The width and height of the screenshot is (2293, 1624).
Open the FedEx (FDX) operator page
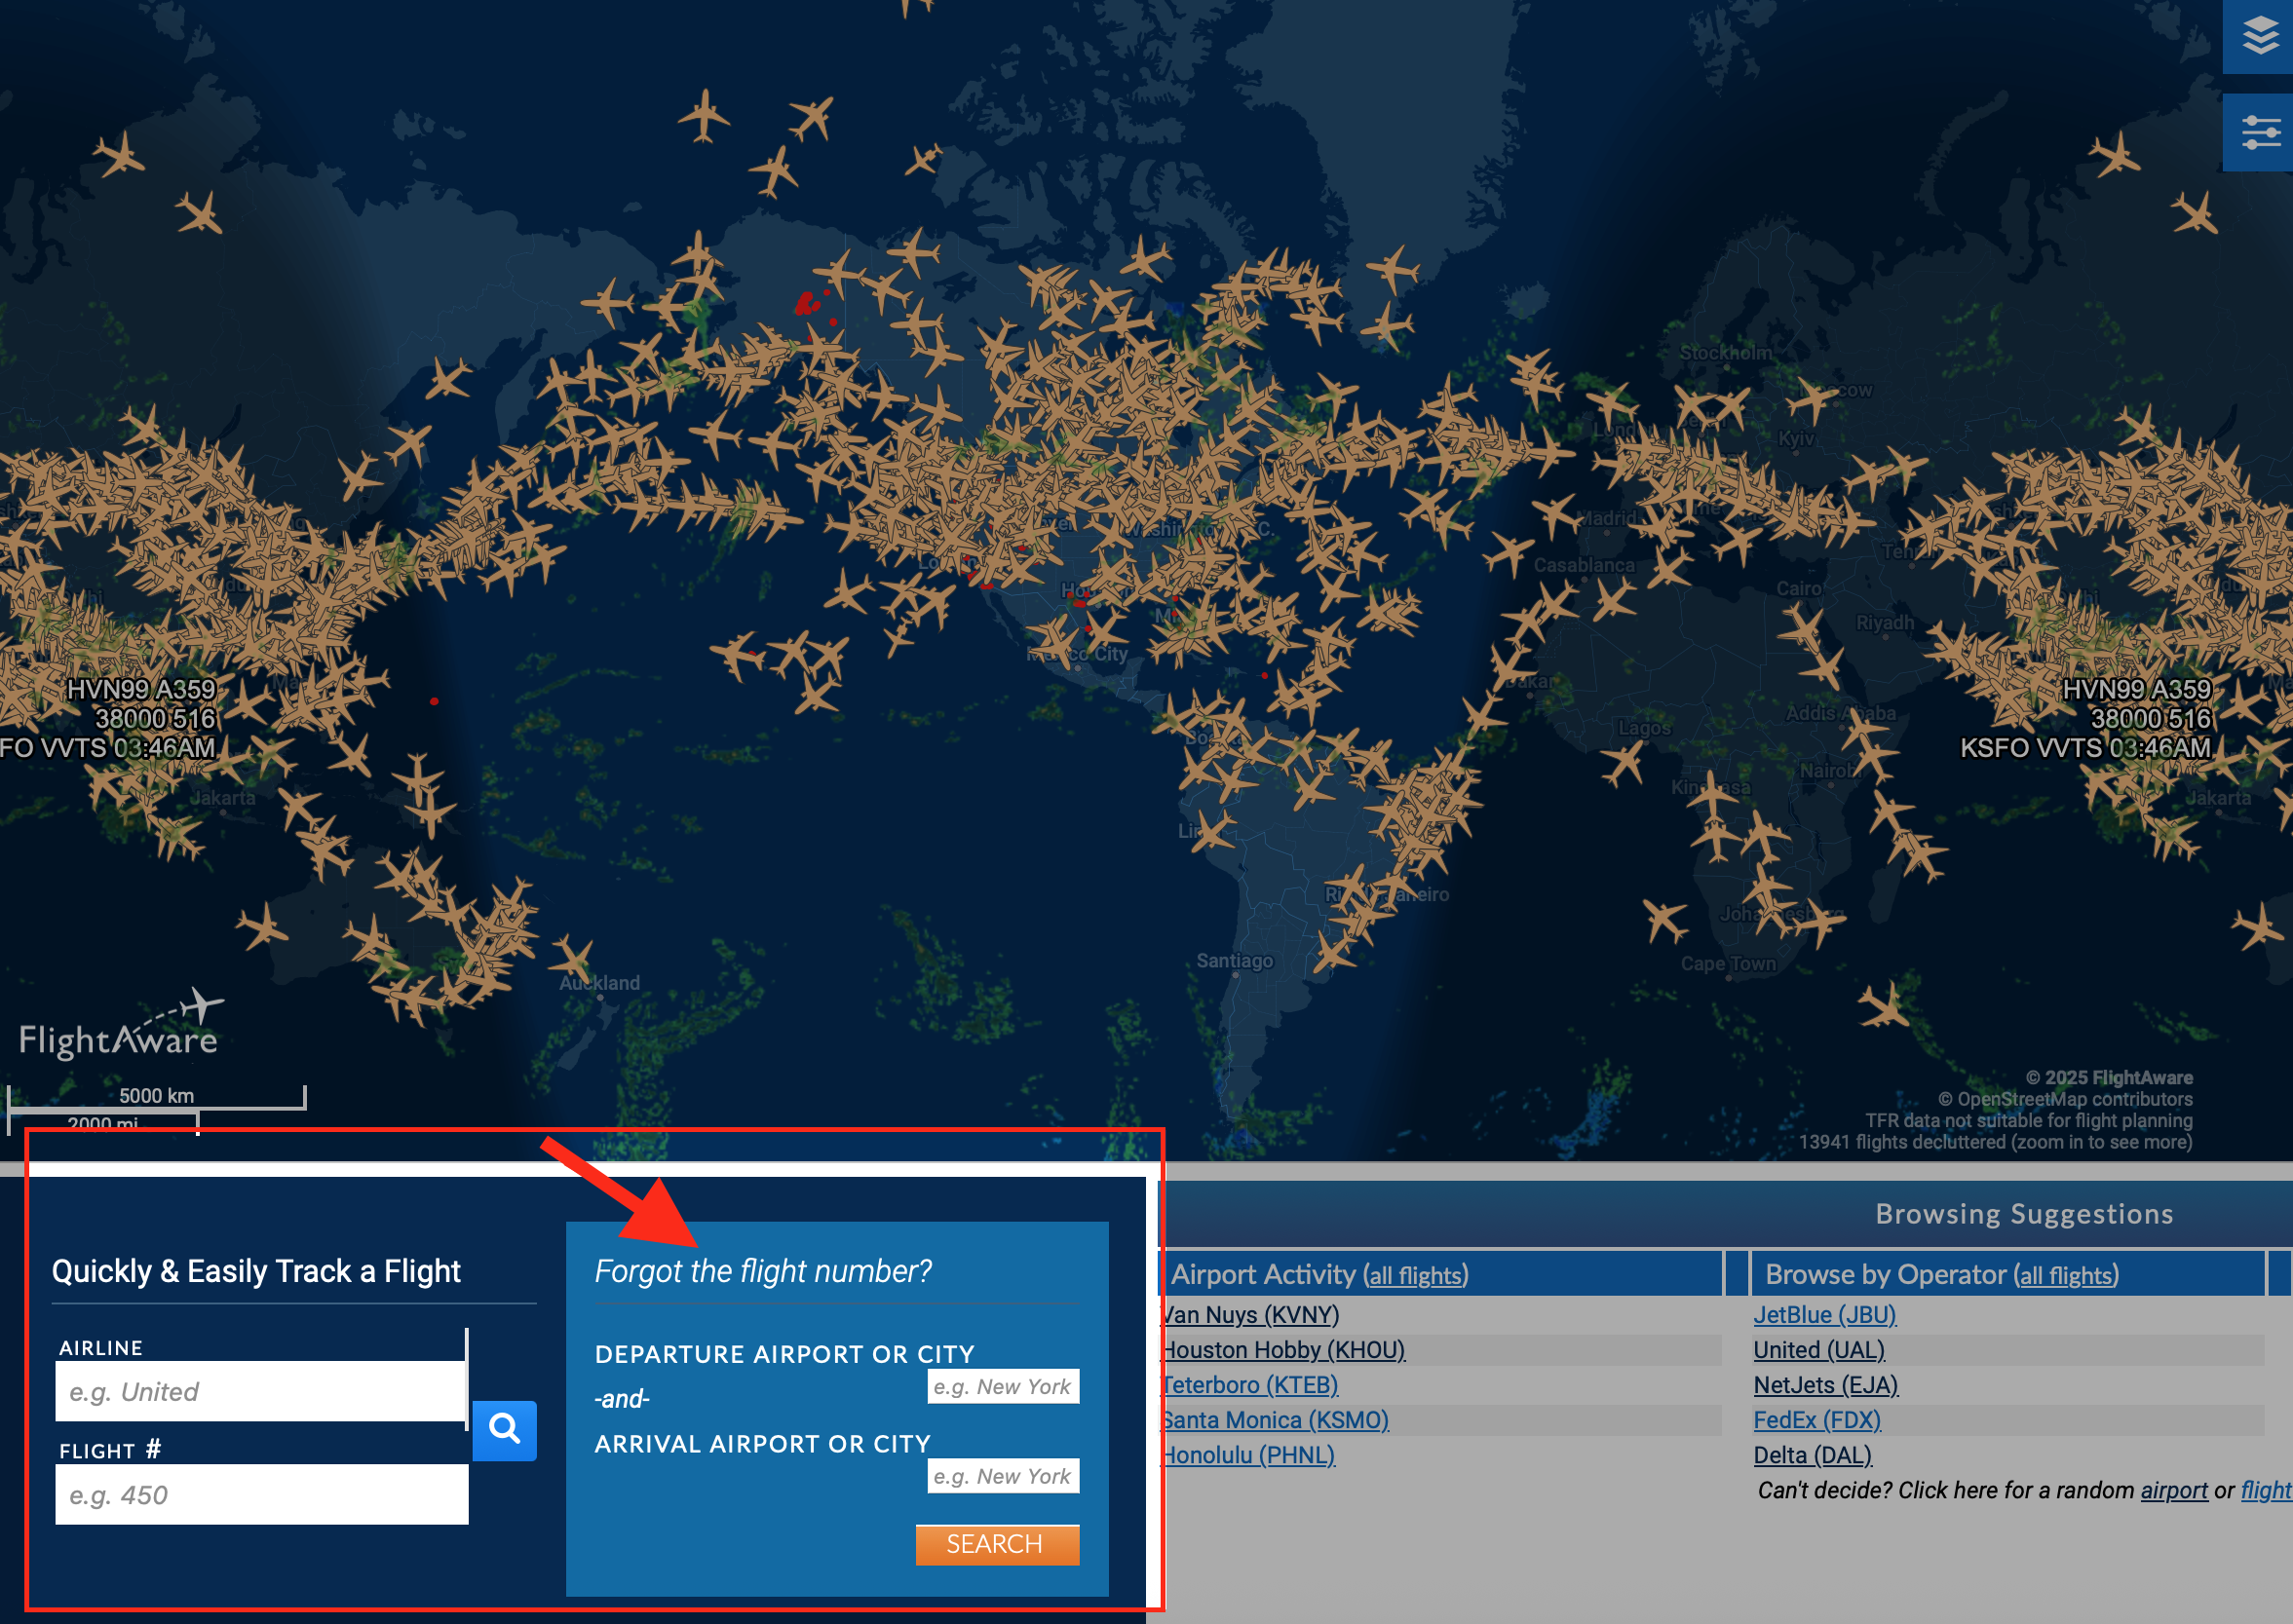1817,1420
